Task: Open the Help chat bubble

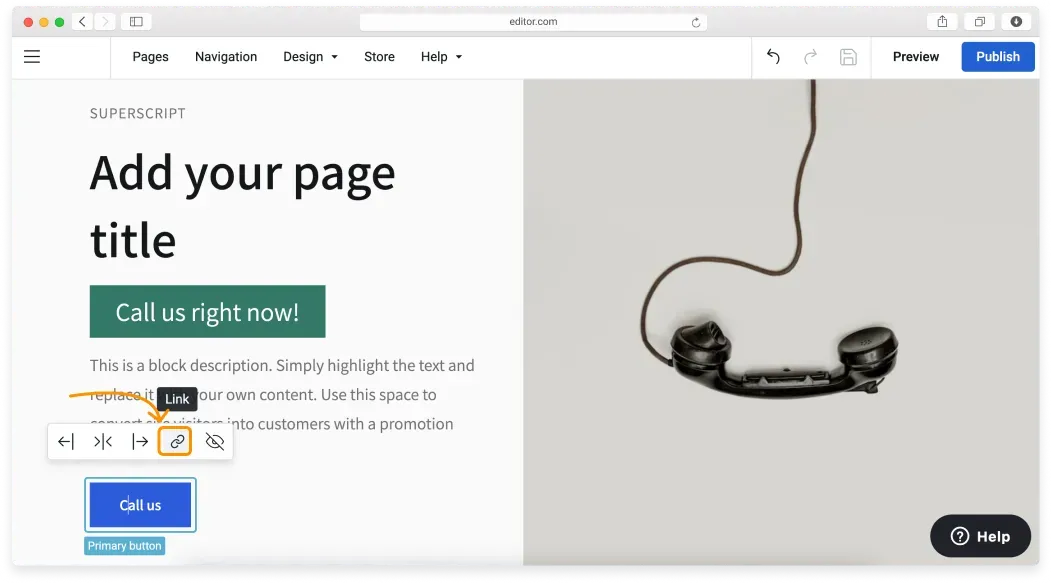Action: click(980, 536)
